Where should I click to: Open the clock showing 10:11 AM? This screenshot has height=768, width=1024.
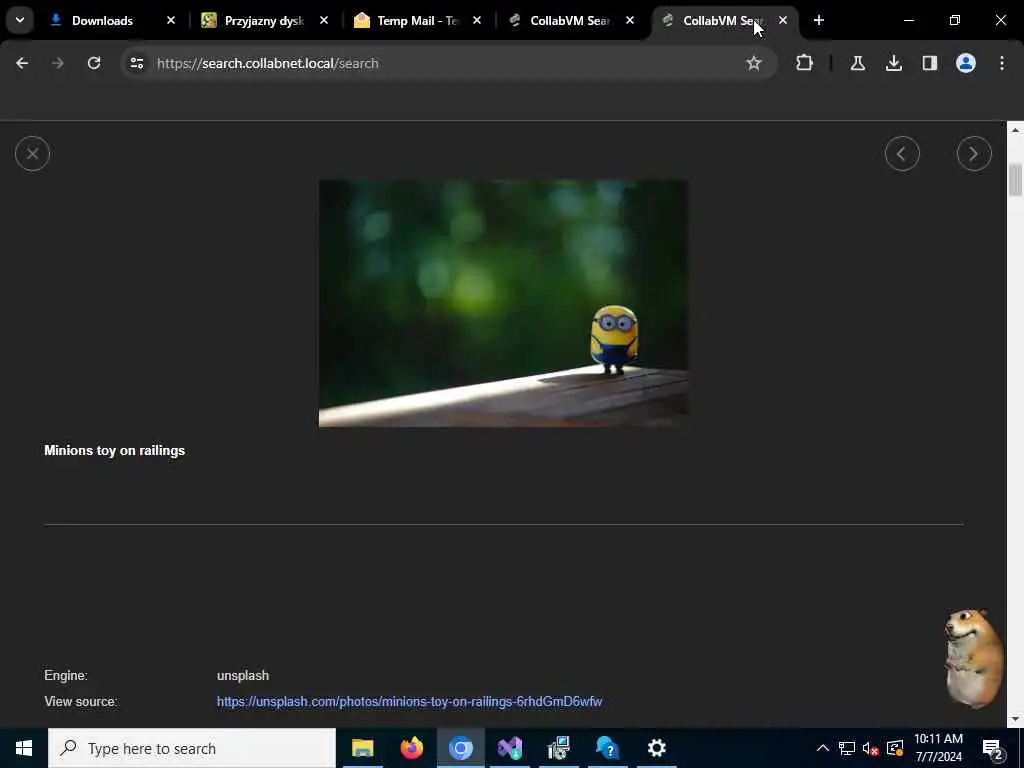click(x=938, y=748)
